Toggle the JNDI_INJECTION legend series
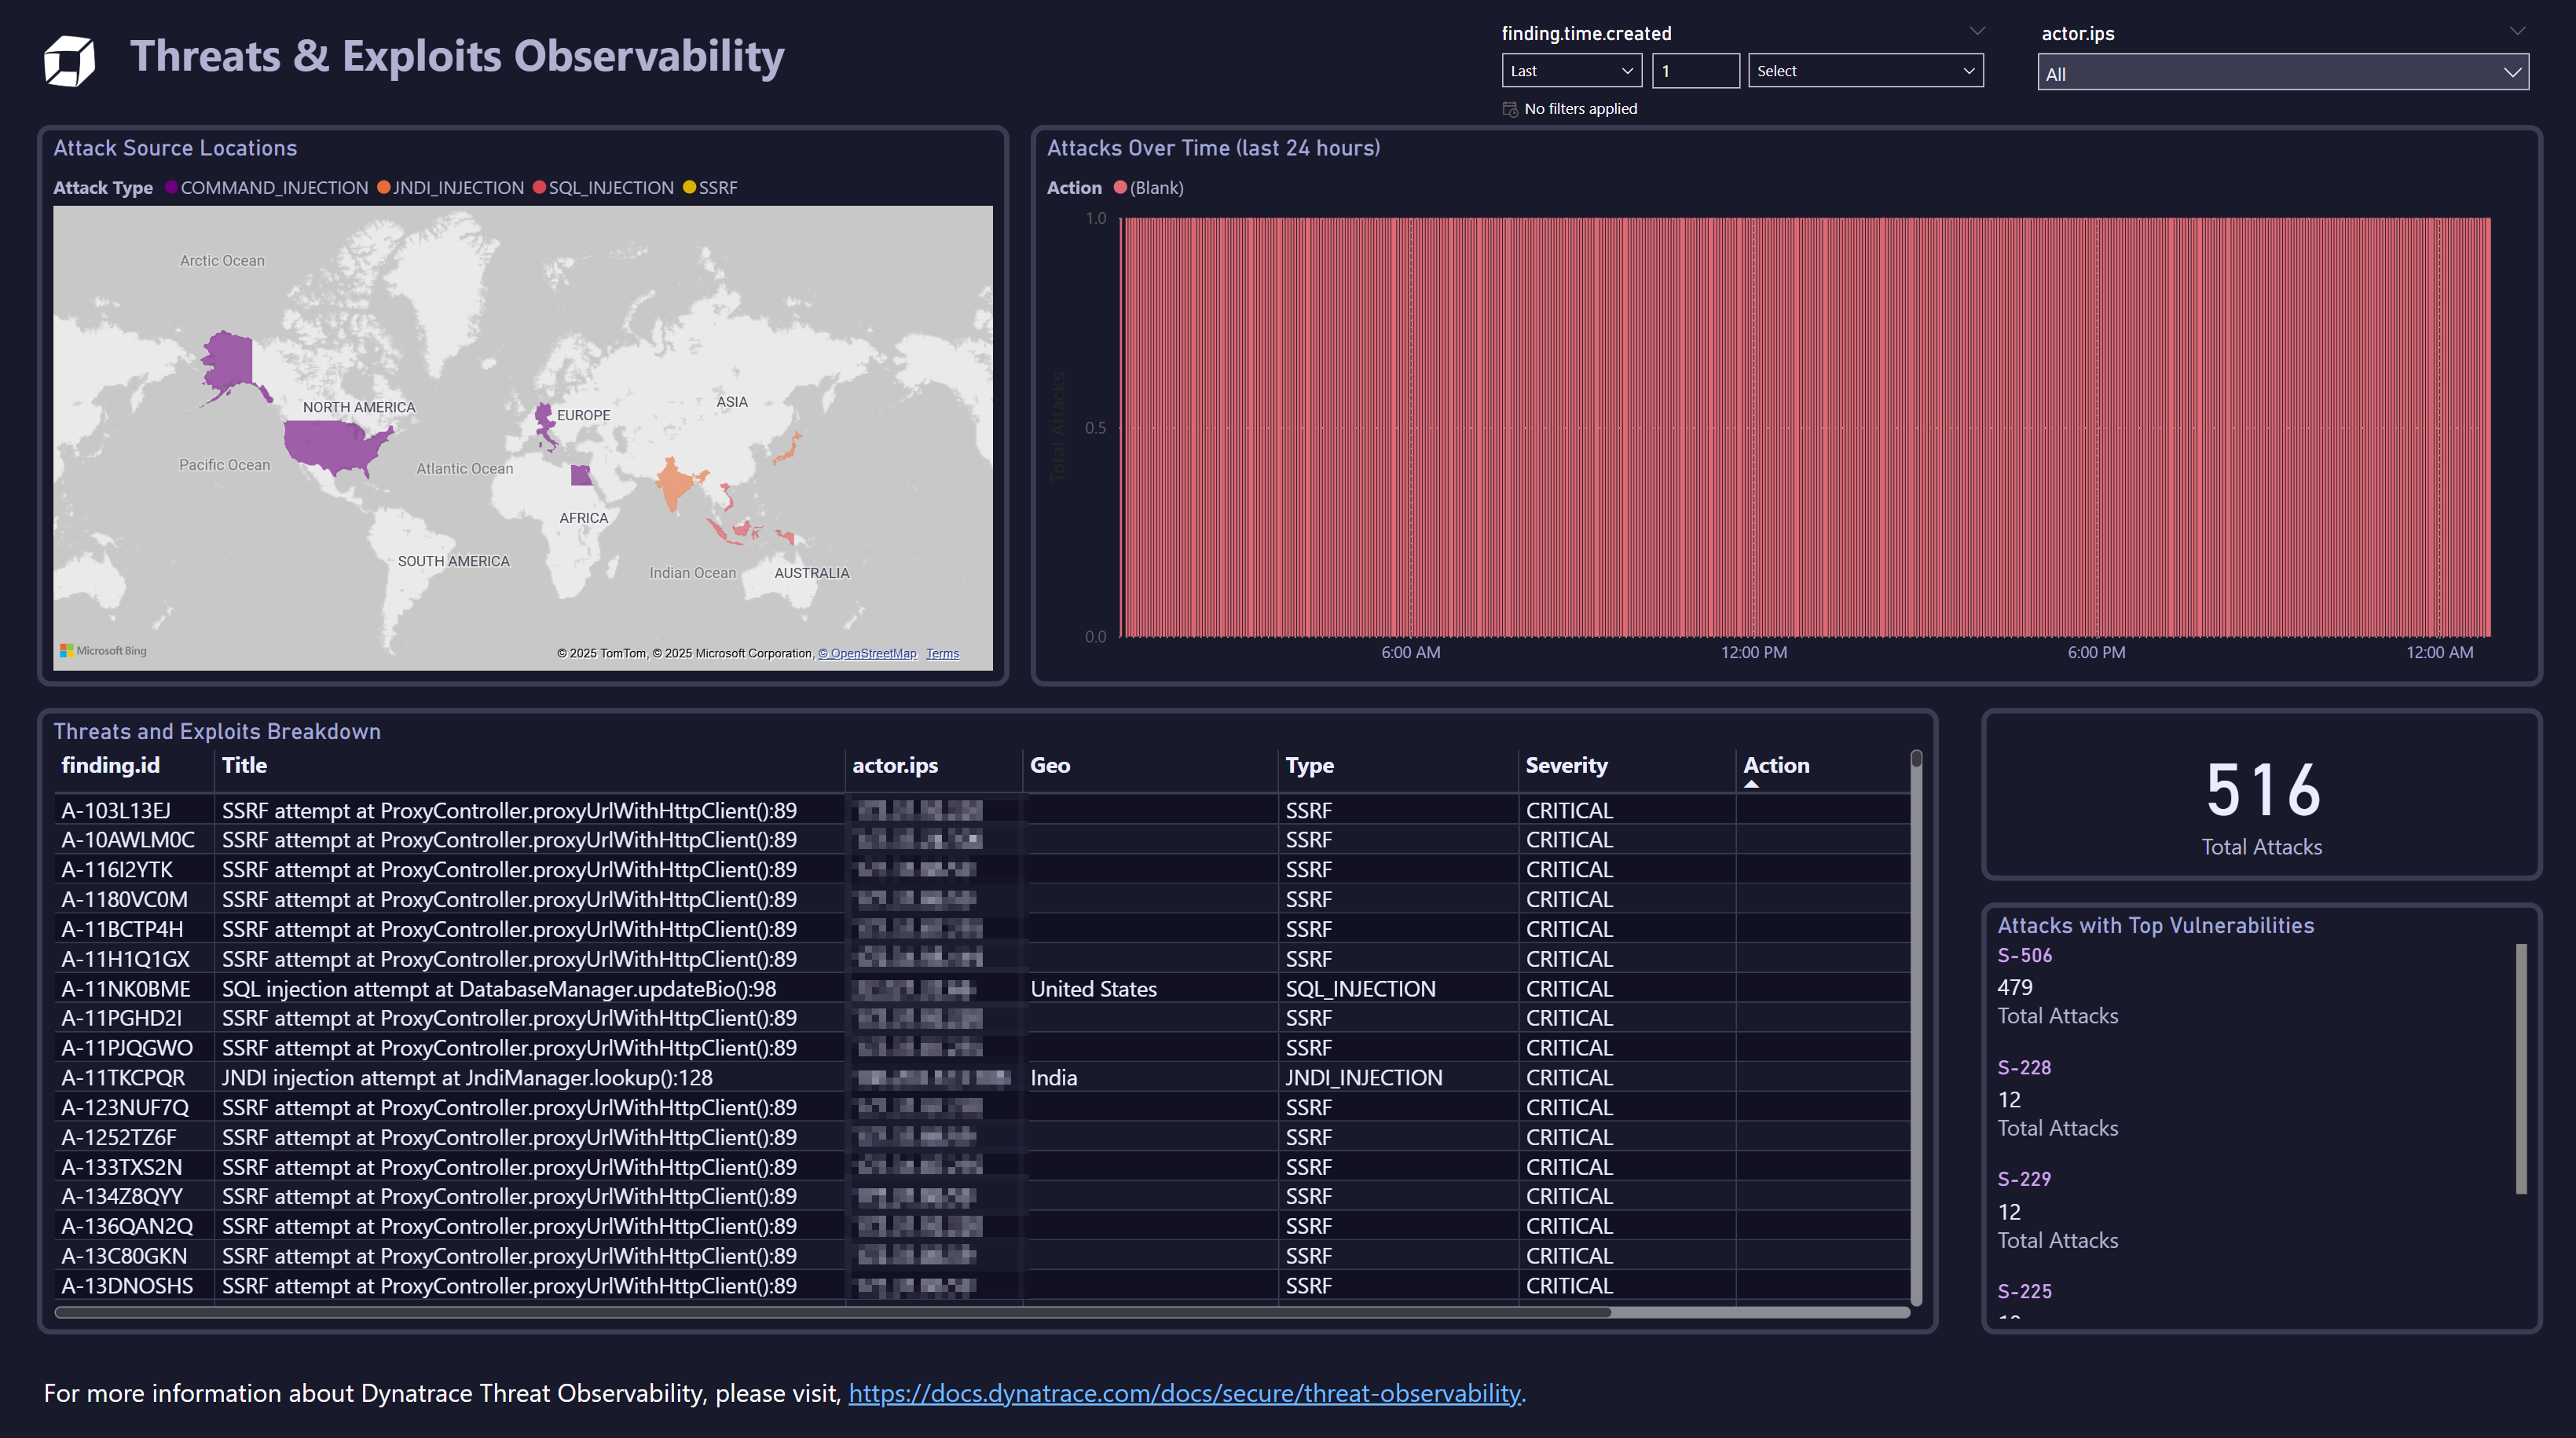 click(x=383, y=187)
